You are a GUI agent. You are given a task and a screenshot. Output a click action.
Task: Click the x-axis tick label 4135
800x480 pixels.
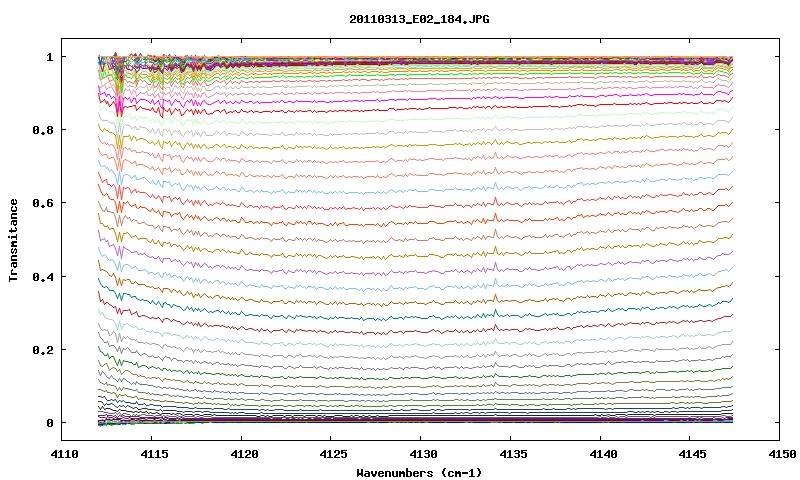point(513,454)
